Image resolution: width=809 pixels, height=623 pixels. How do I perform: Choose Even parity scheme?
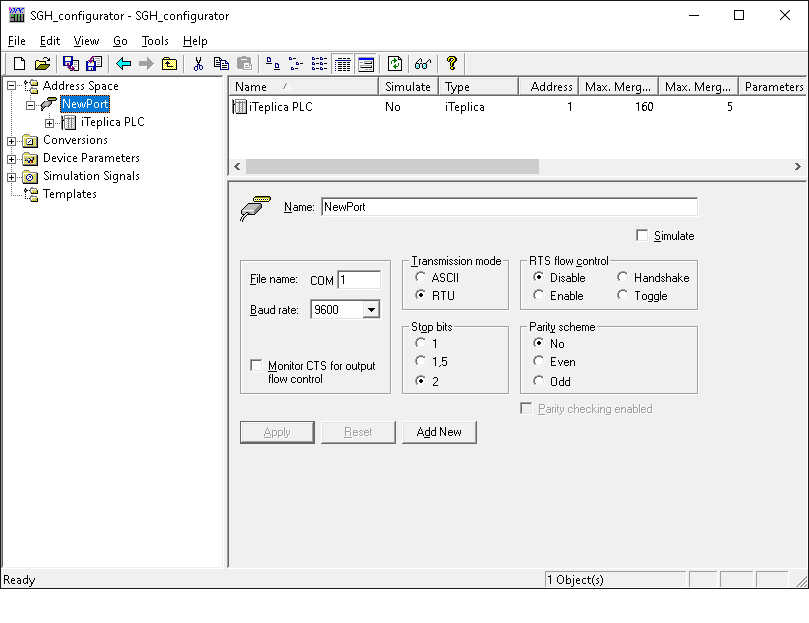click(539, 361)
